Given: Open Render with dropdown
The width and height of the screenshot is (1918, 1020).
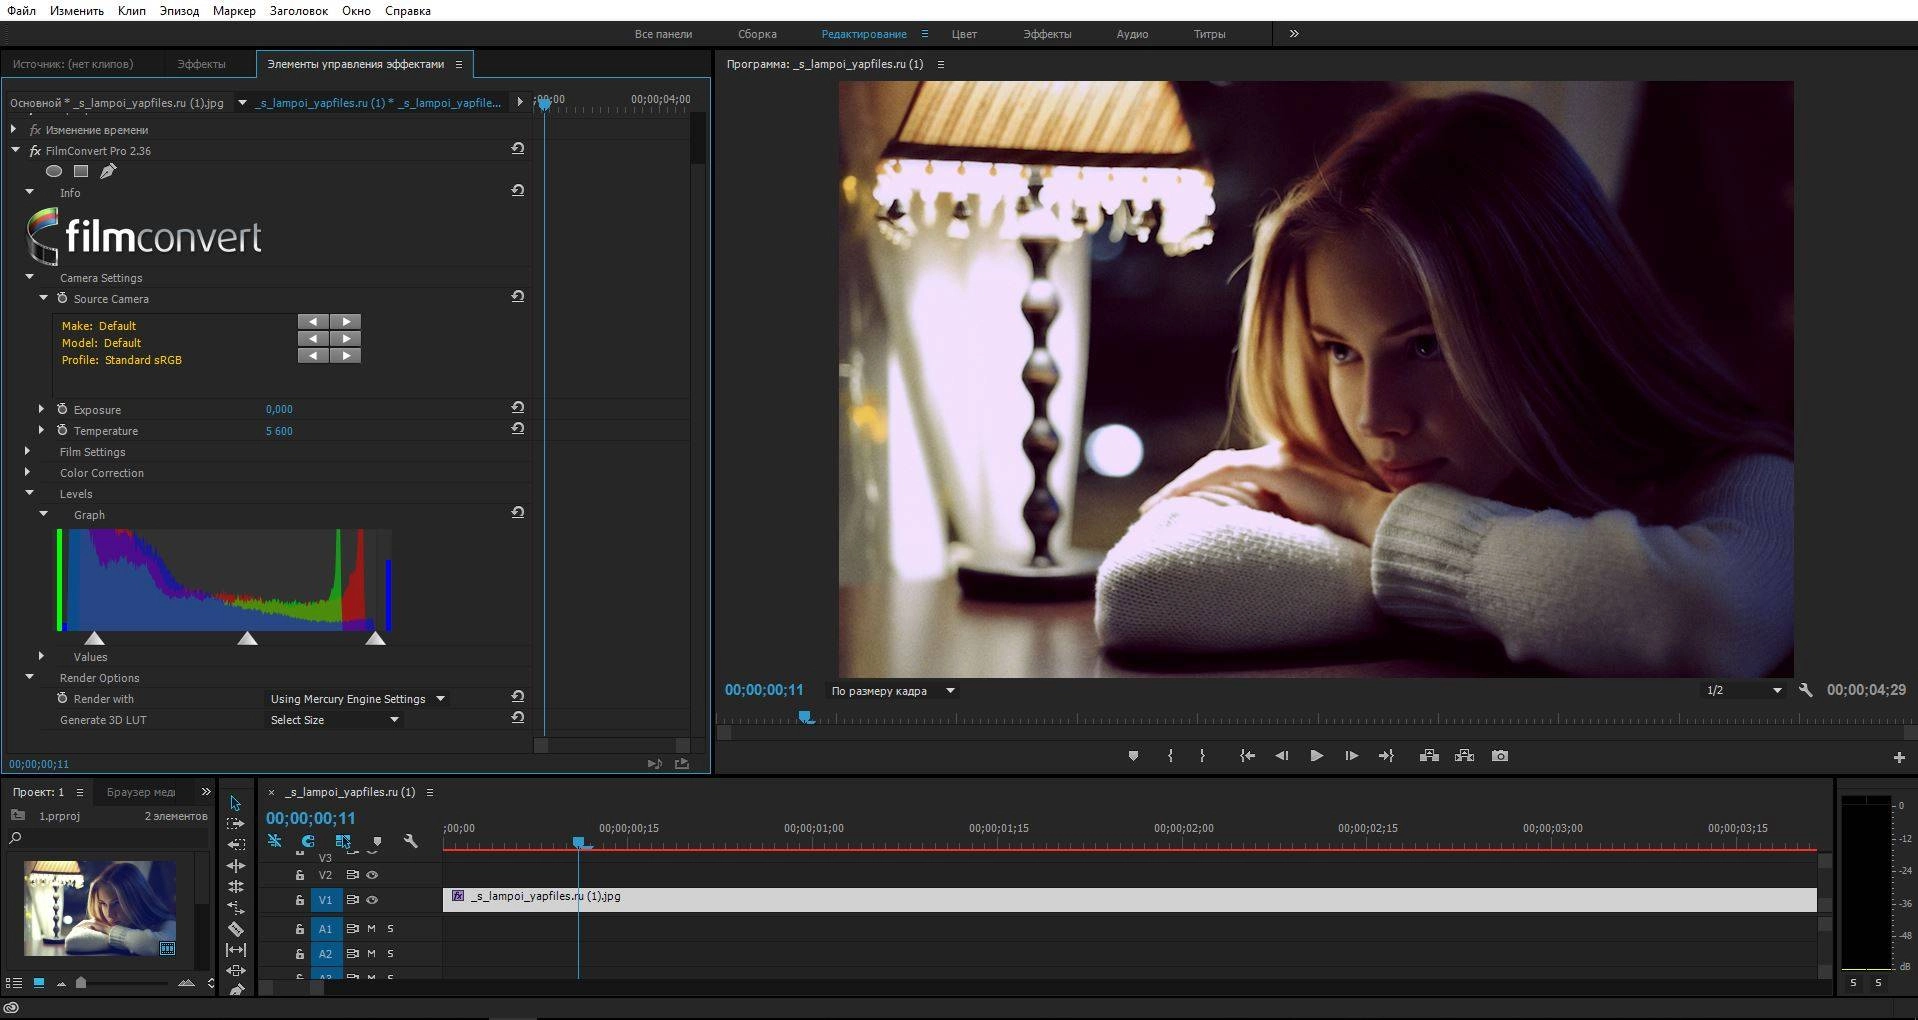Looking at the screenshot, I should (357, 699).
